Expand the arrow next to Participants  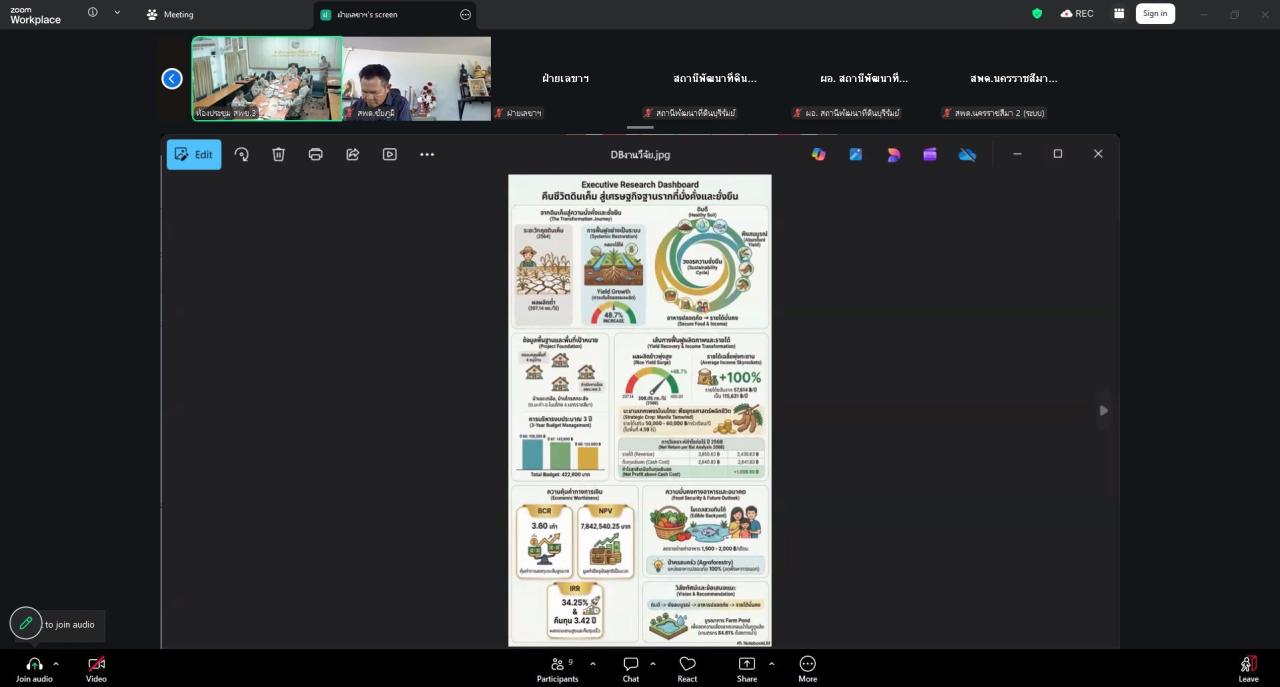coord(593,663)
